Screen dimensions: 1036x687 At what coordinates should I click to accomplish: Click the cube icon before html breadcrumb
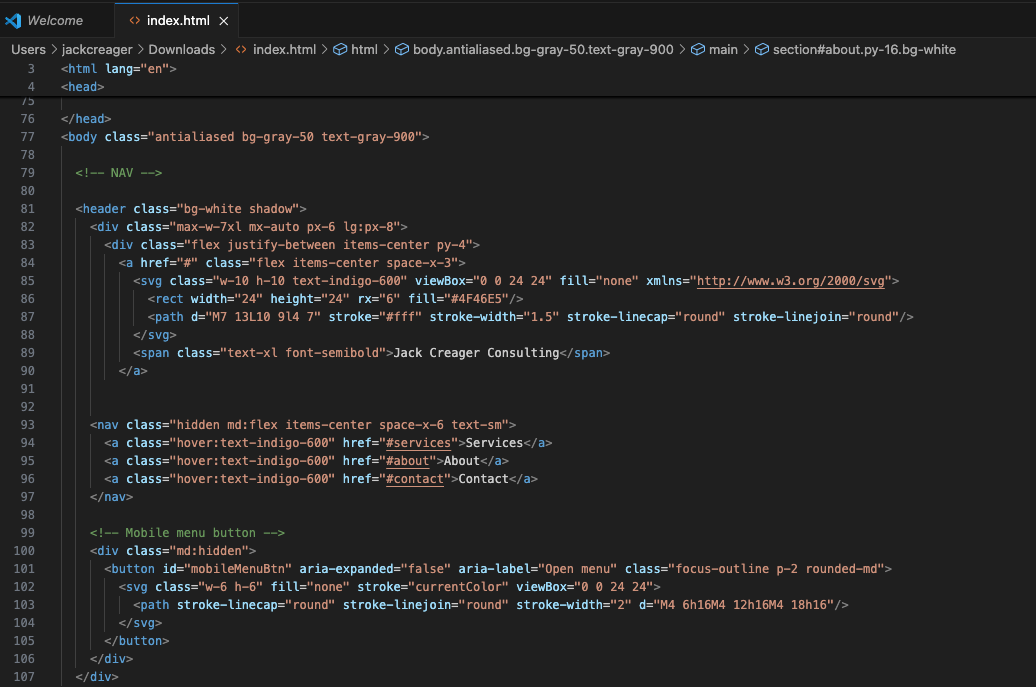coord(340,49)
